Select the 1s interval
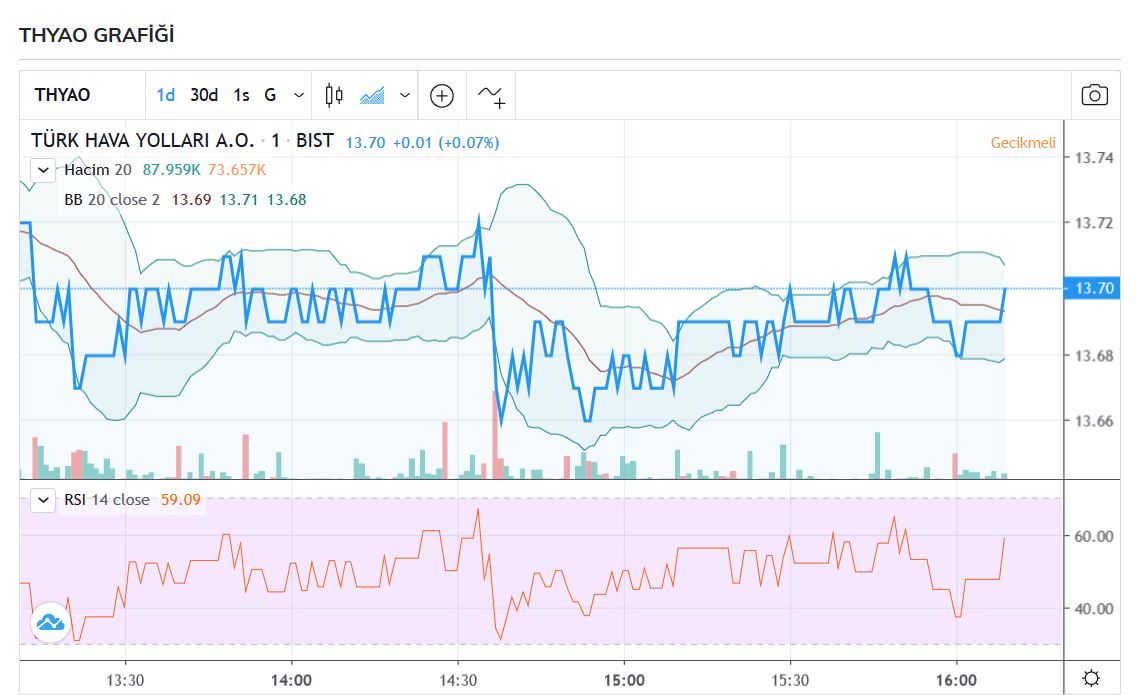 point(241,95)
